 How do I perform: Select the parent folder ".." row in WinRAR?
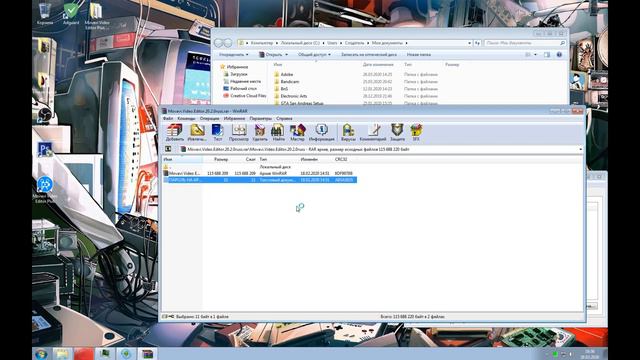tap(260, 167)
